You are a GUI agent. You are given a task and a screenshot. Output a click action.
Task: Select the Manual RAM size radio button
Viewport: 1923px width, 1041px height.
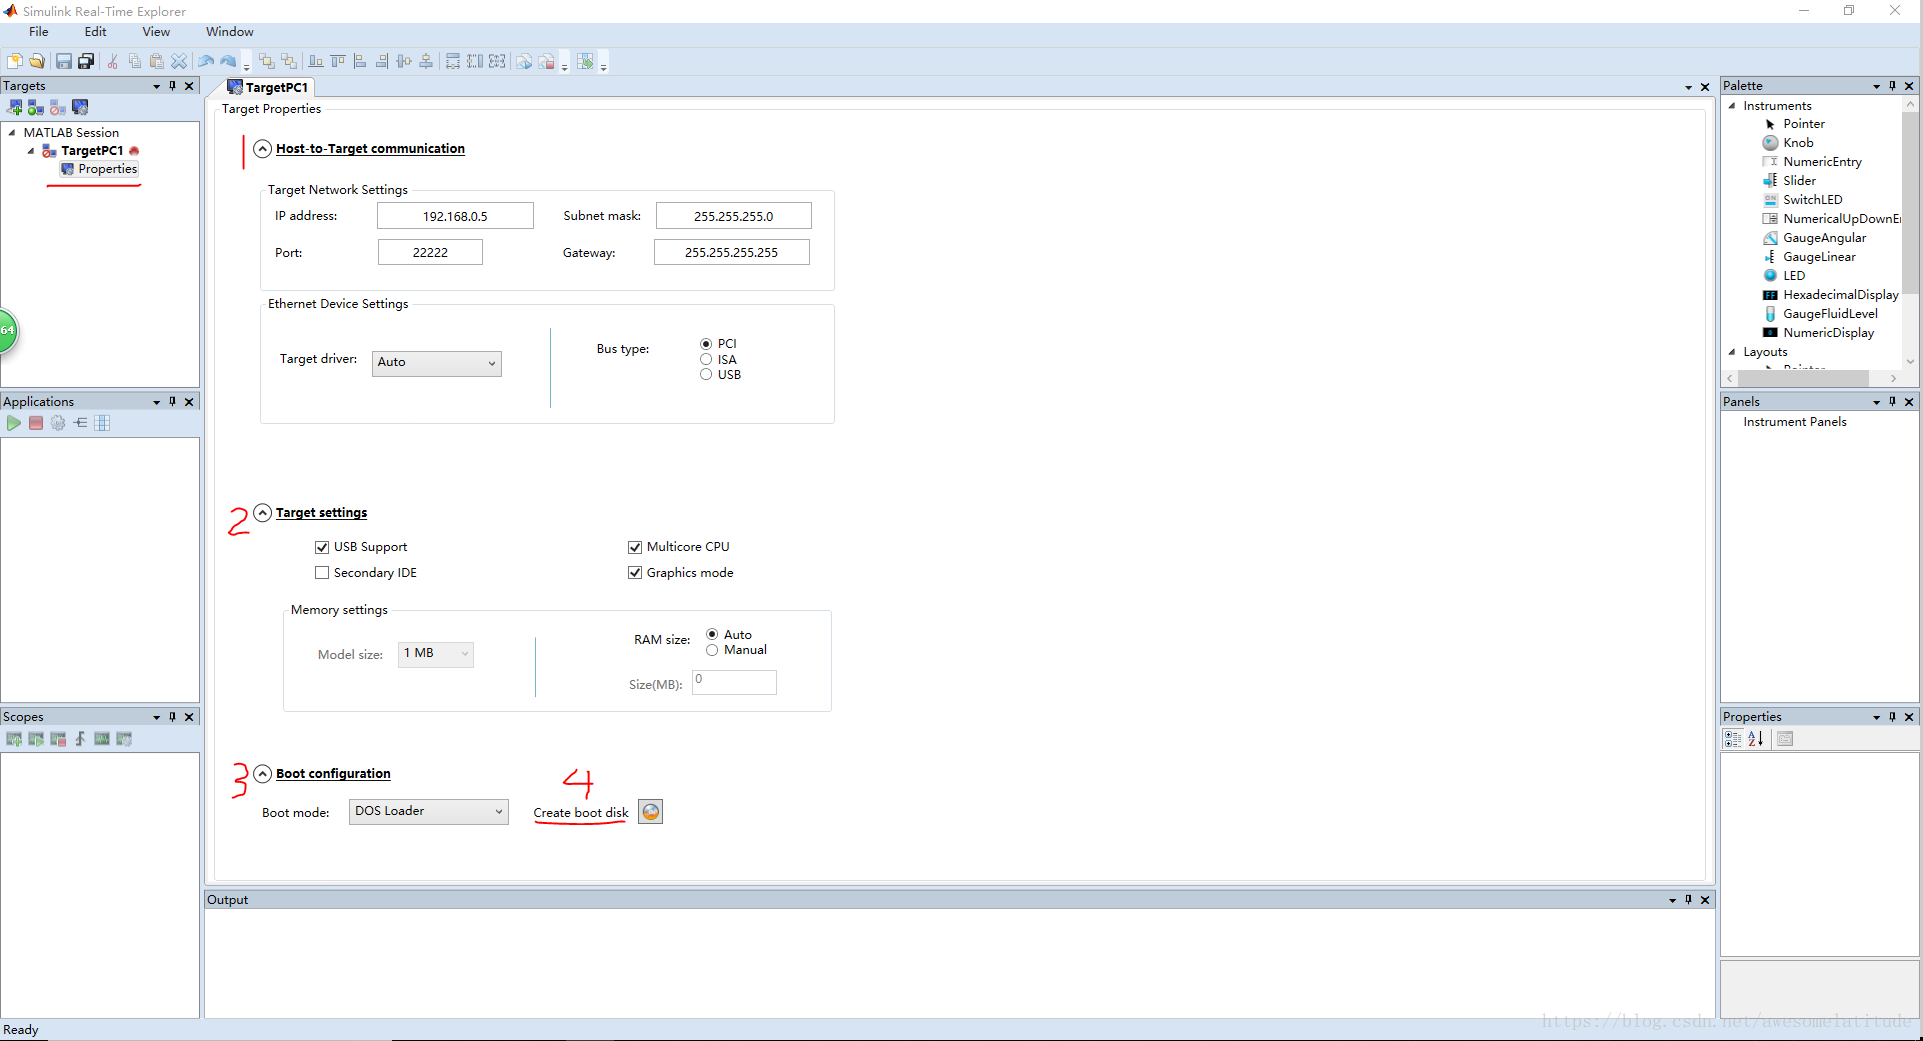coord(712,650)
